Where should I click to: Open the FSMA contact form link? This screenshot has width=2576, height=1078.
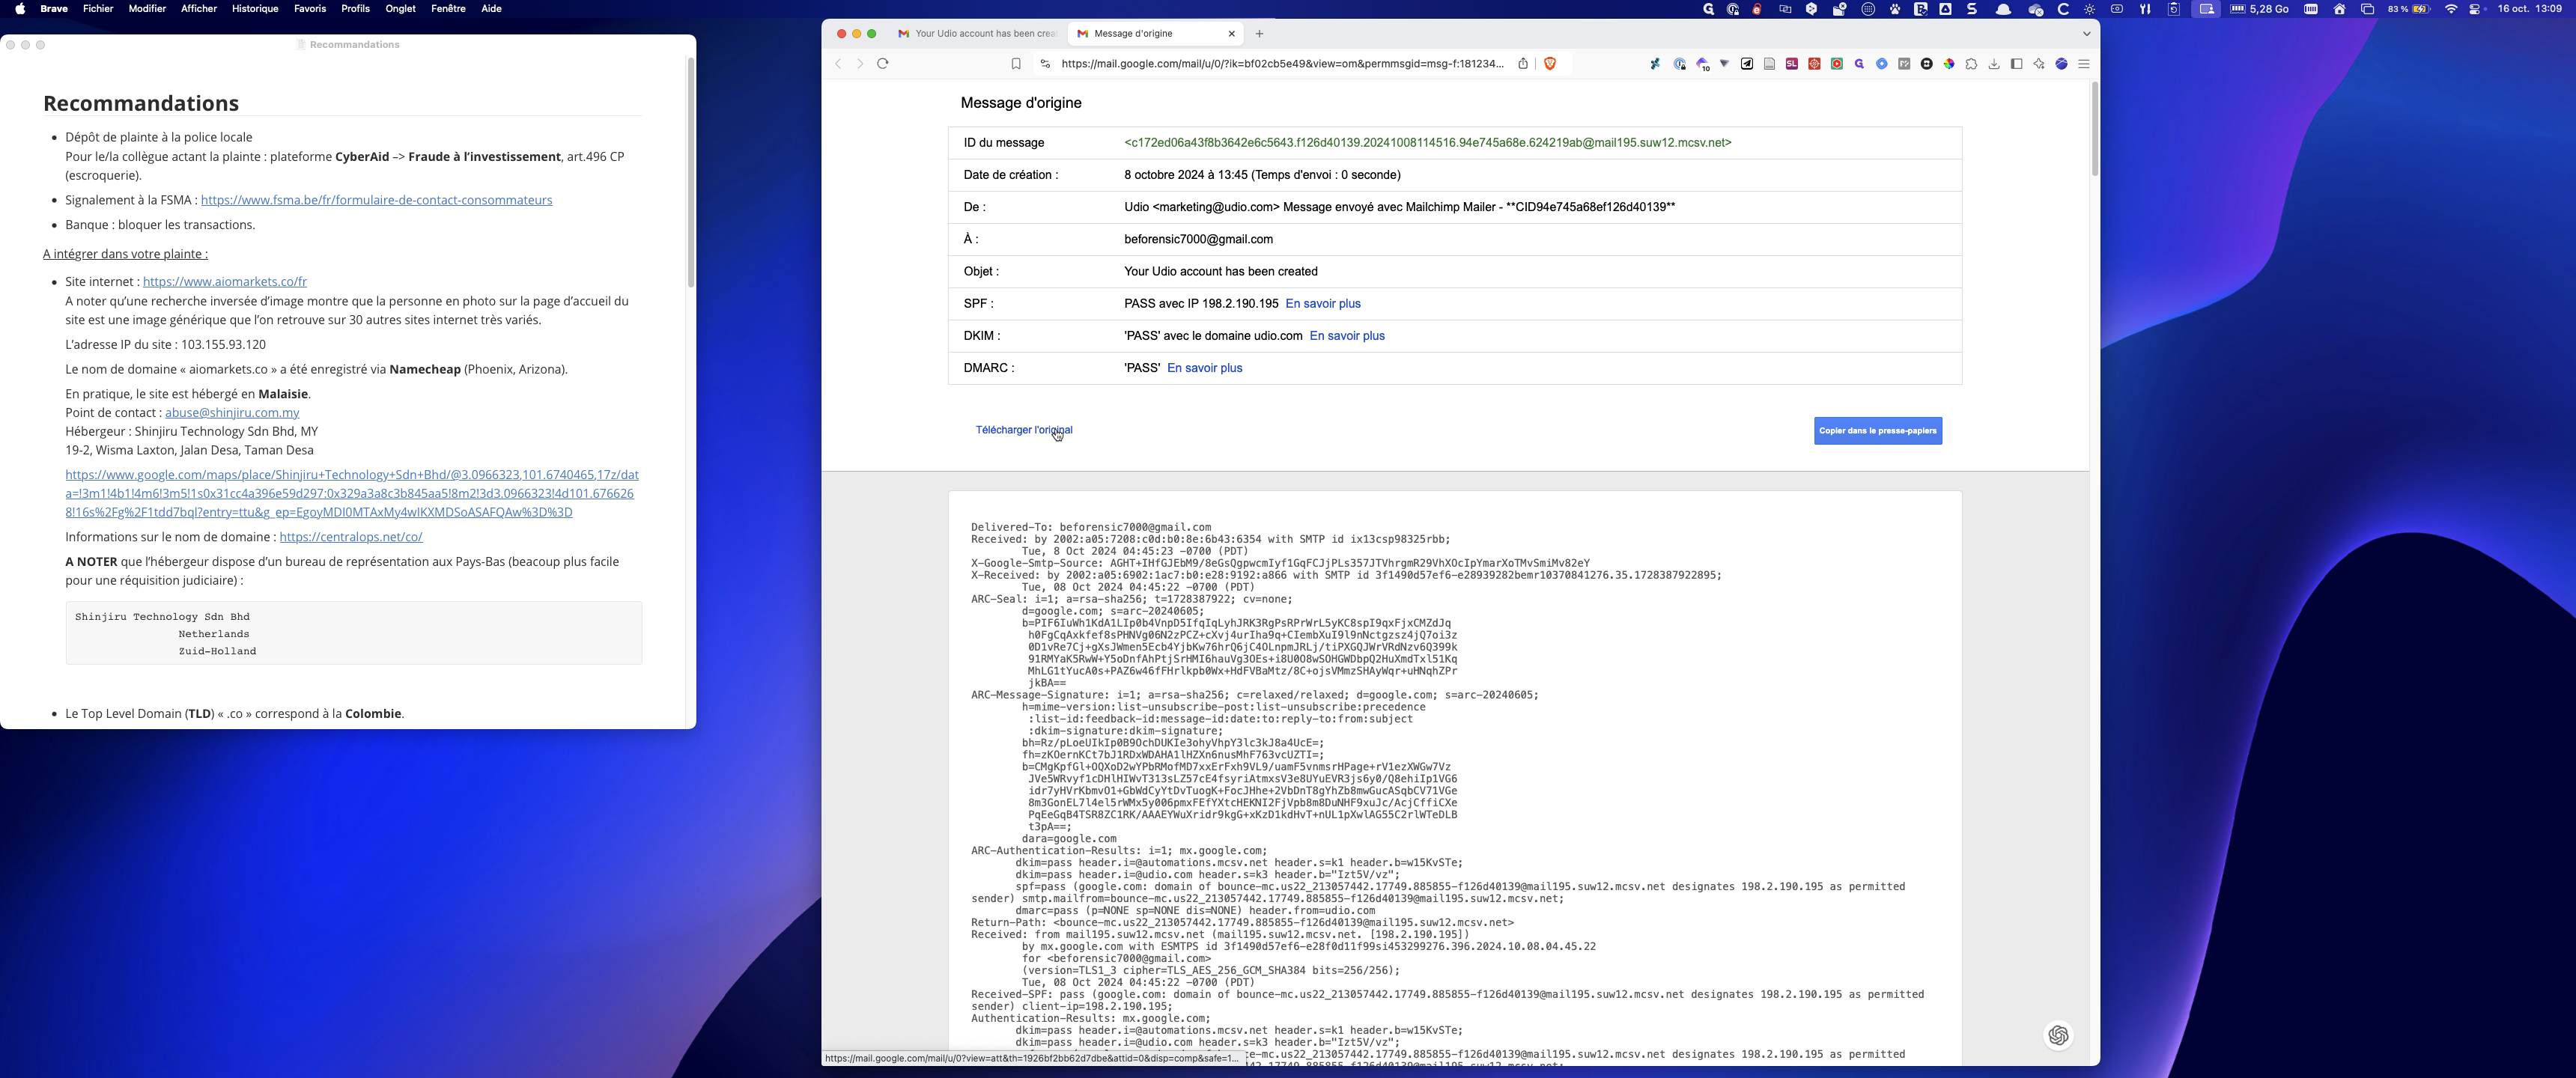[376, 200]
